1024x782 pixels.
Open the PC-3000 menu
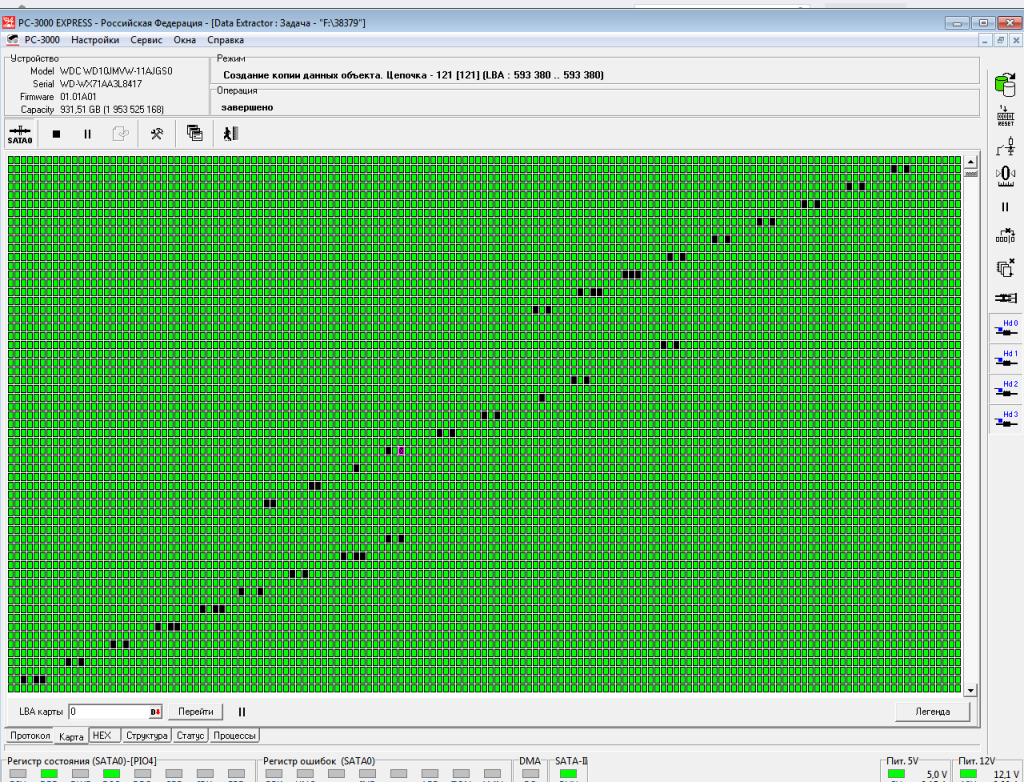(x=42, y=40)
